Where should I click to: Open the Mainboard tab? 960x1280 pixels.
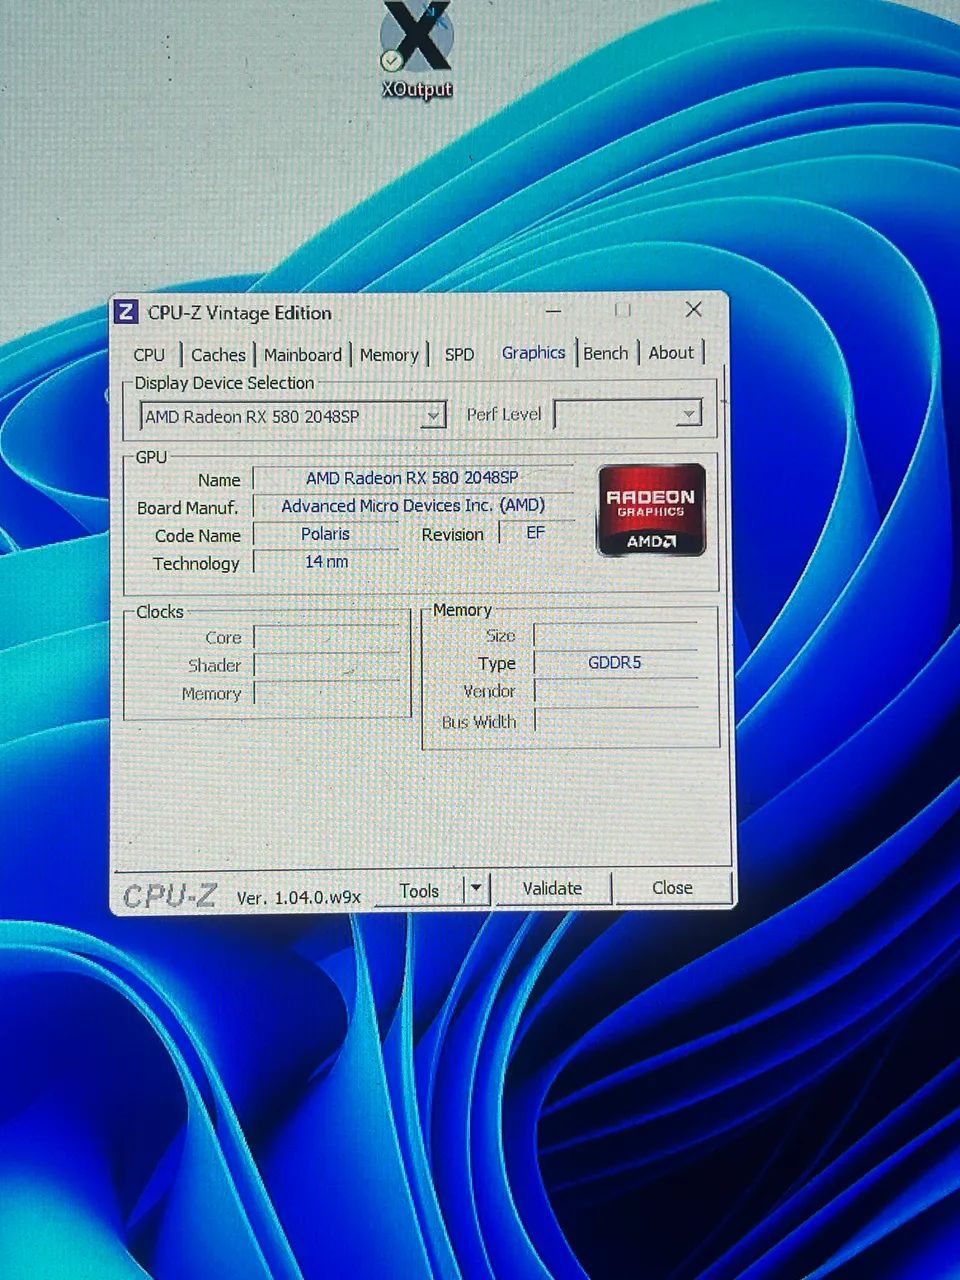point(303,354)
